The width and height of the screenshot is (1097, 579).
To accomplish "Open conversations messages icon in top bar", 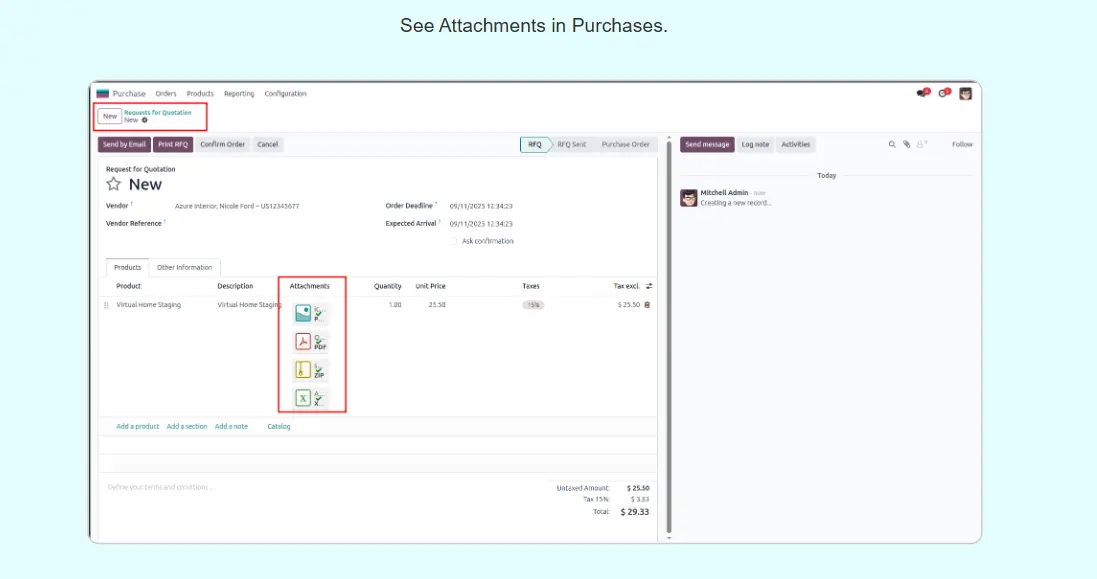I will [x=922, y=93].
